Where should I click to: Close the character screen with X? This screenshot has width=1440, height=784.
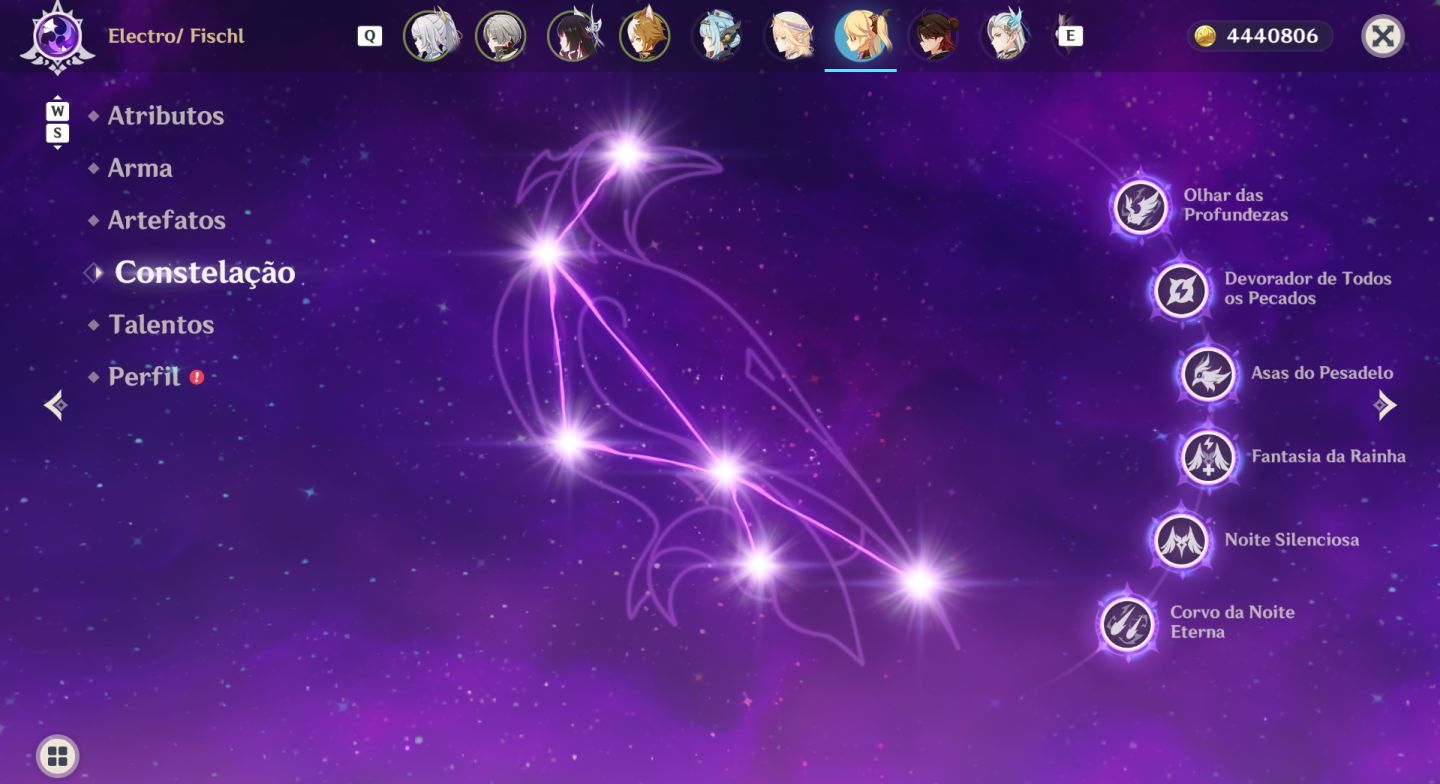click(1383, 37)
